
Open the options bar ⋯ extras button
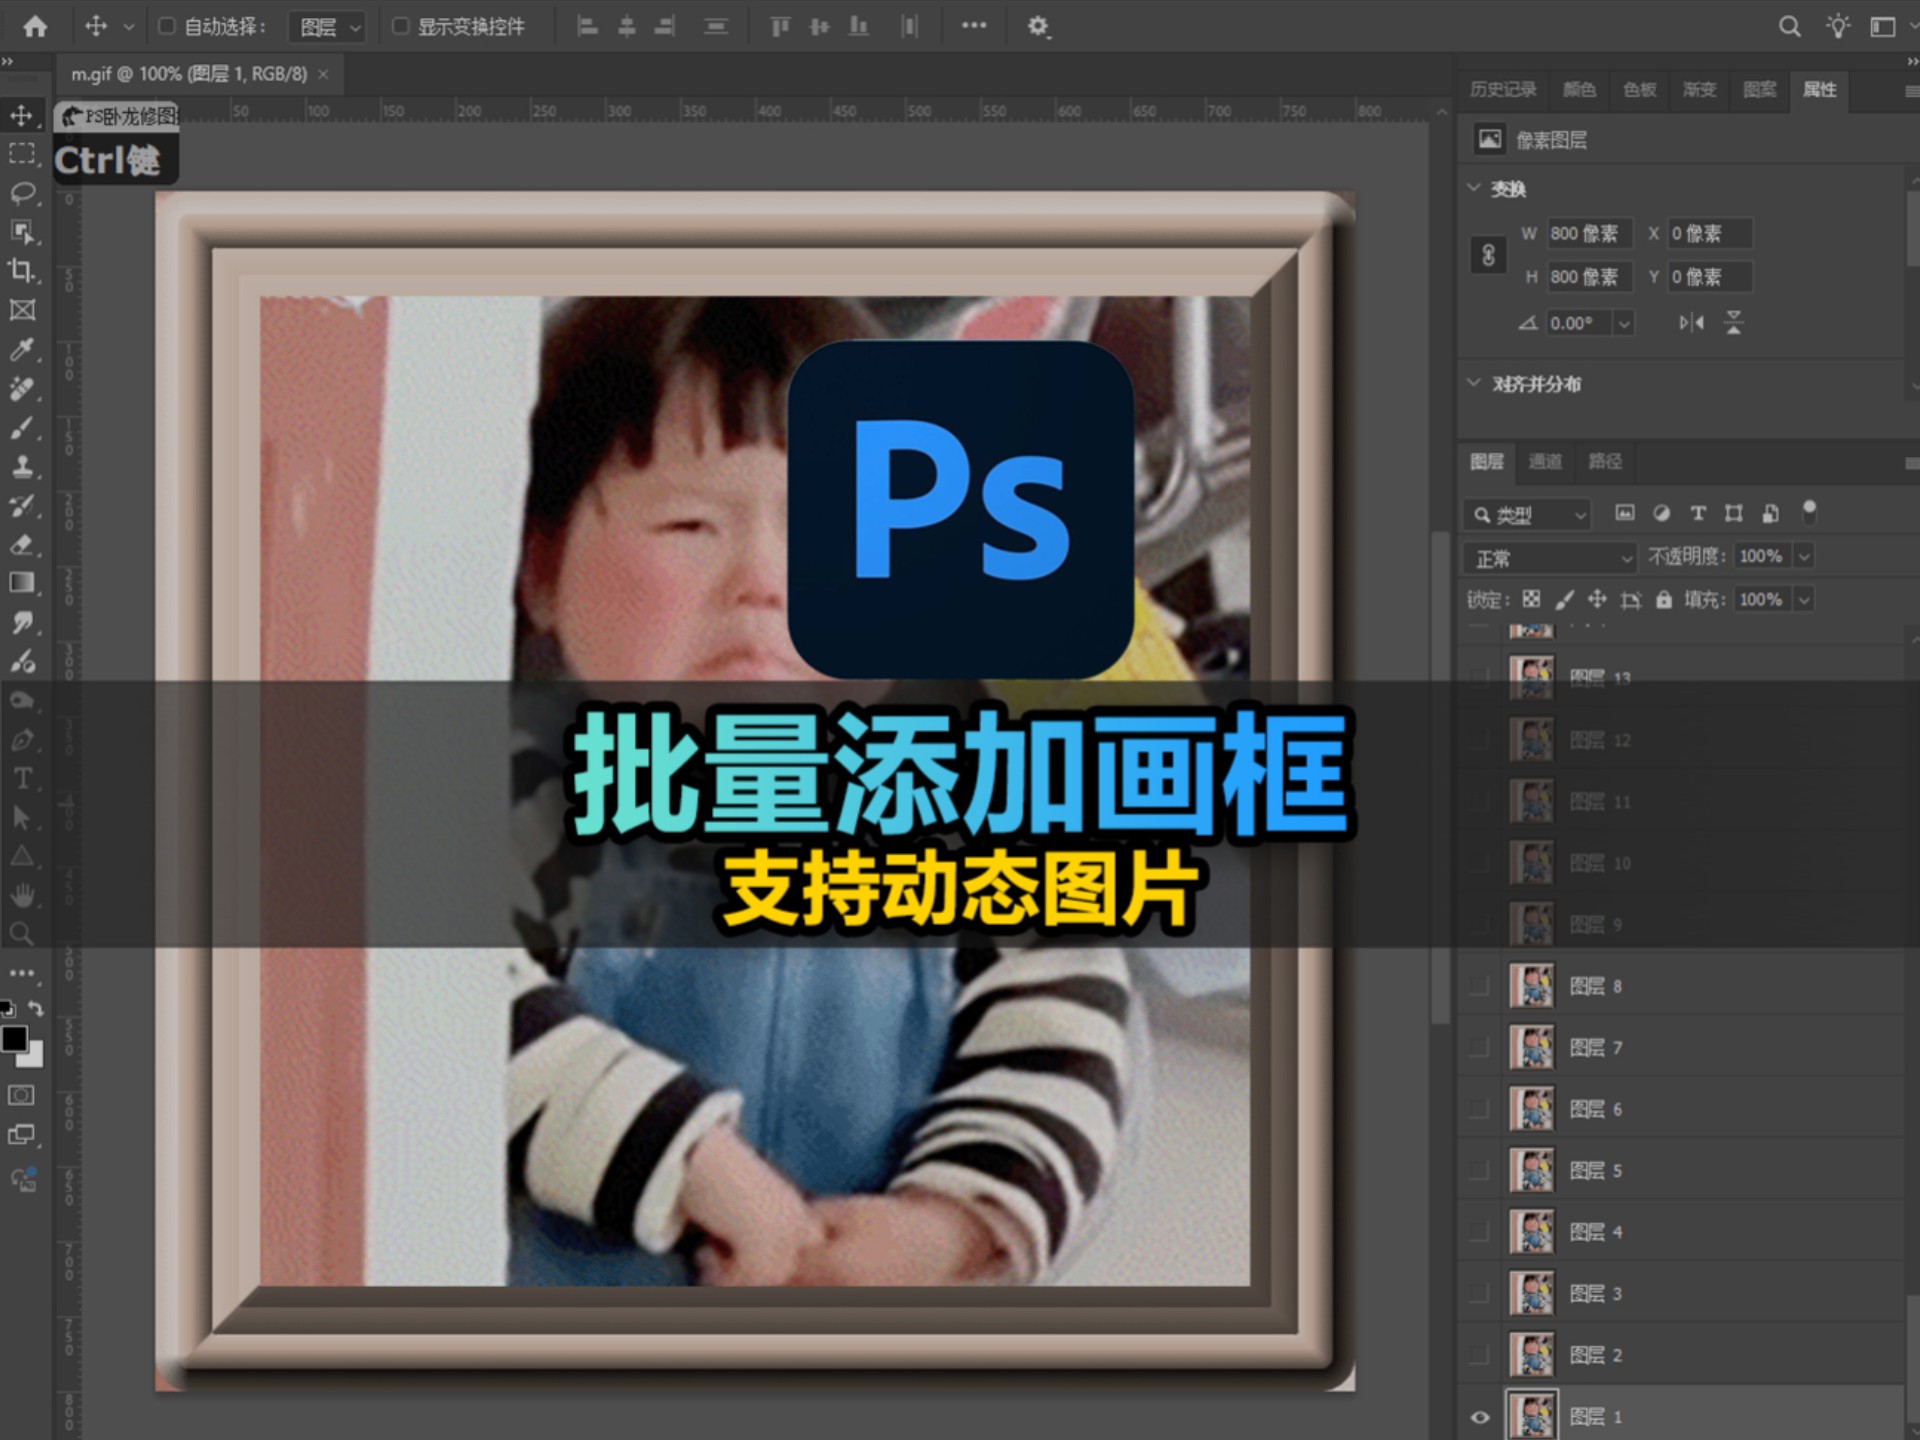coord(973,26)
